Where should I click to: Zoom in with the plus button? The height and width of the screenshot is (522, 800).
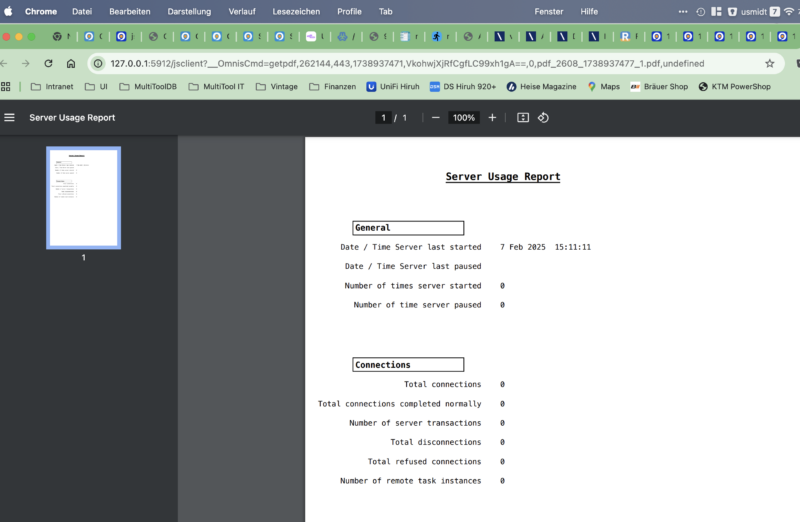tap(492, 118)
